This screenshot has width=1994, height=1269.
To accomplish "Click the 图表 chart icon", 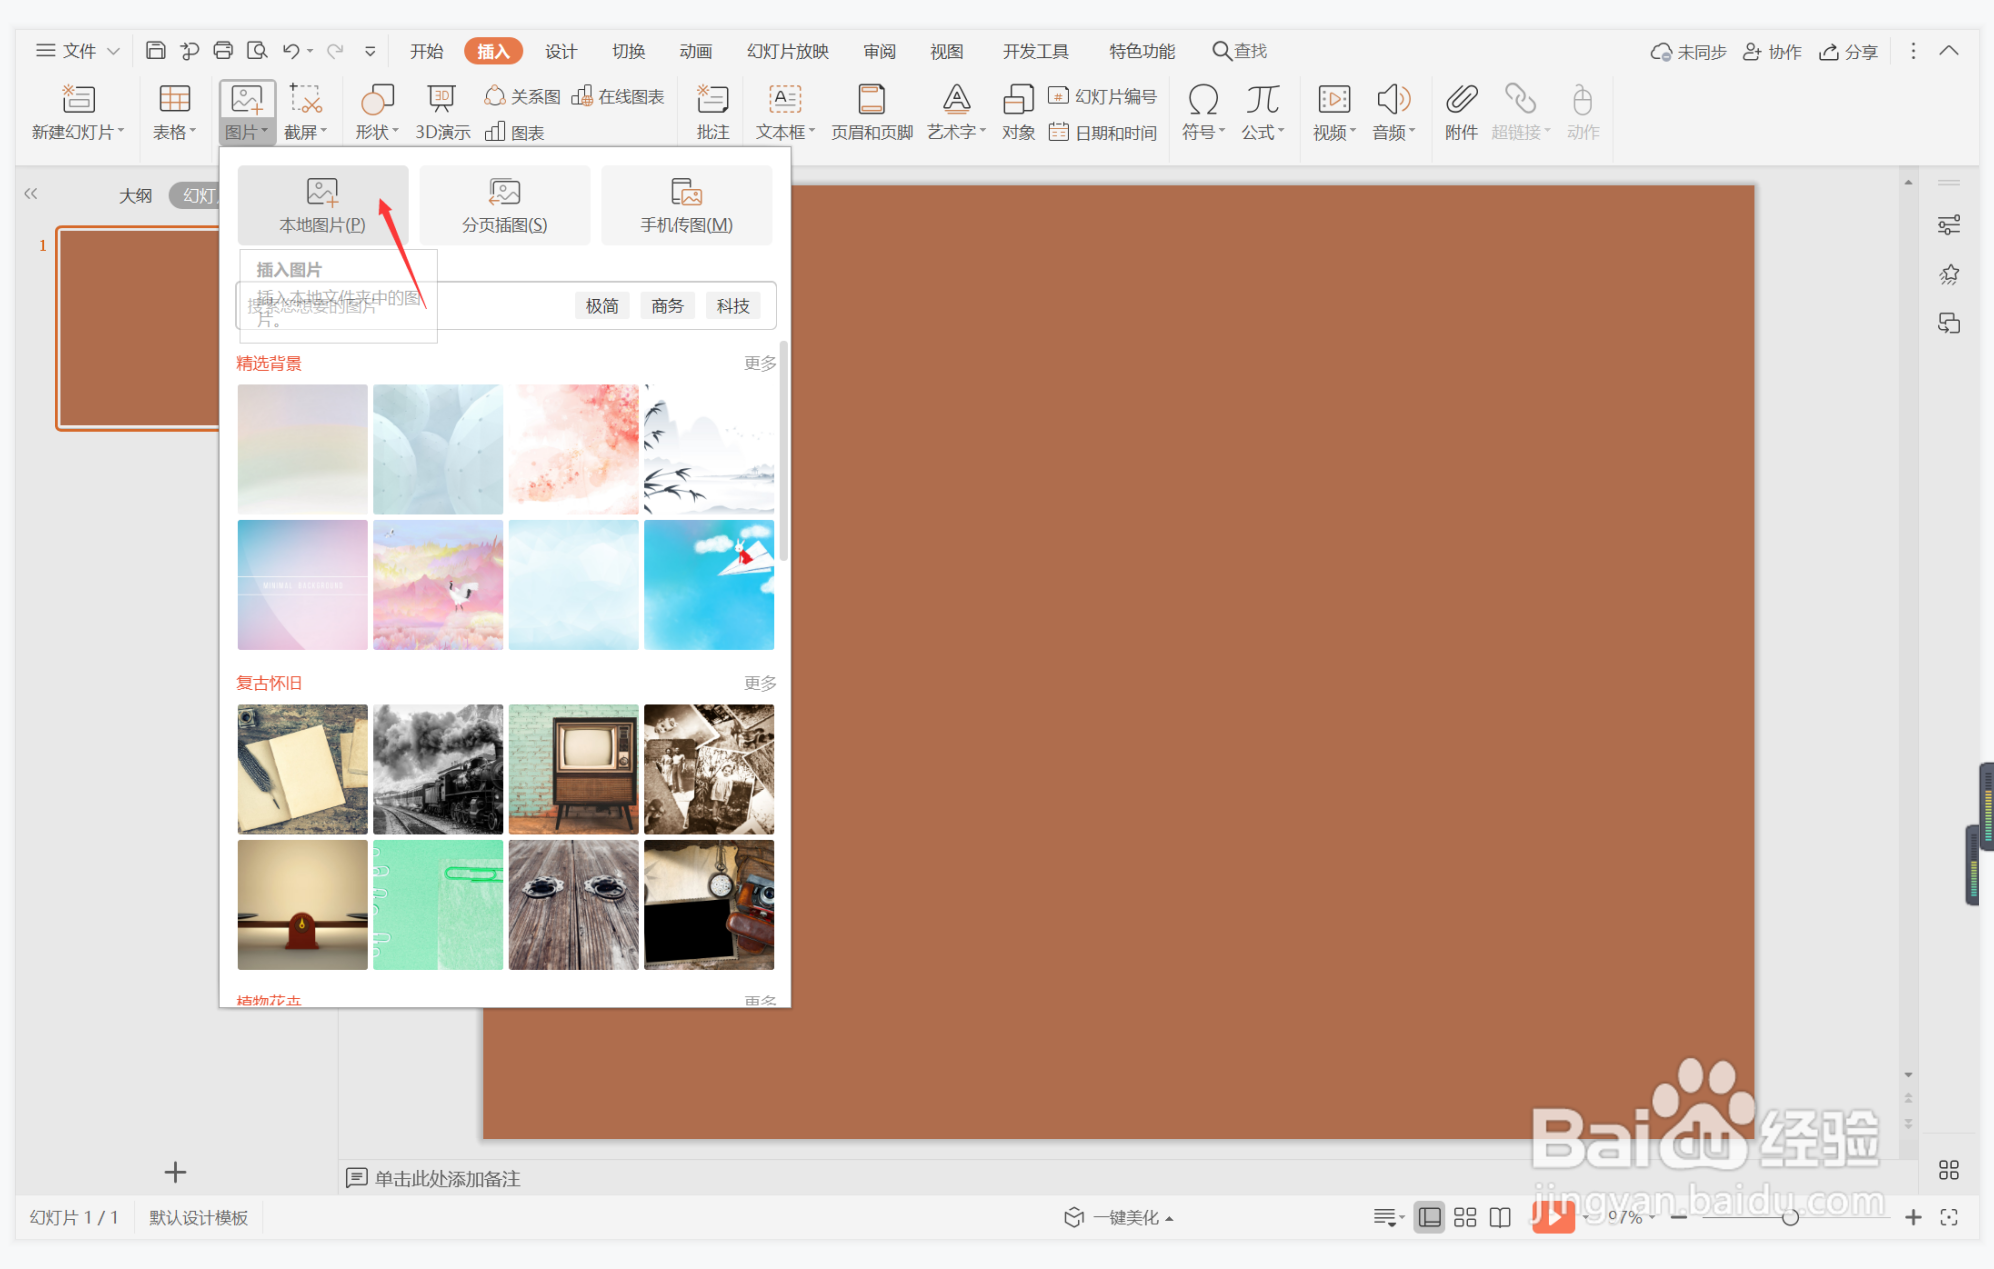I will coord(495,132).
